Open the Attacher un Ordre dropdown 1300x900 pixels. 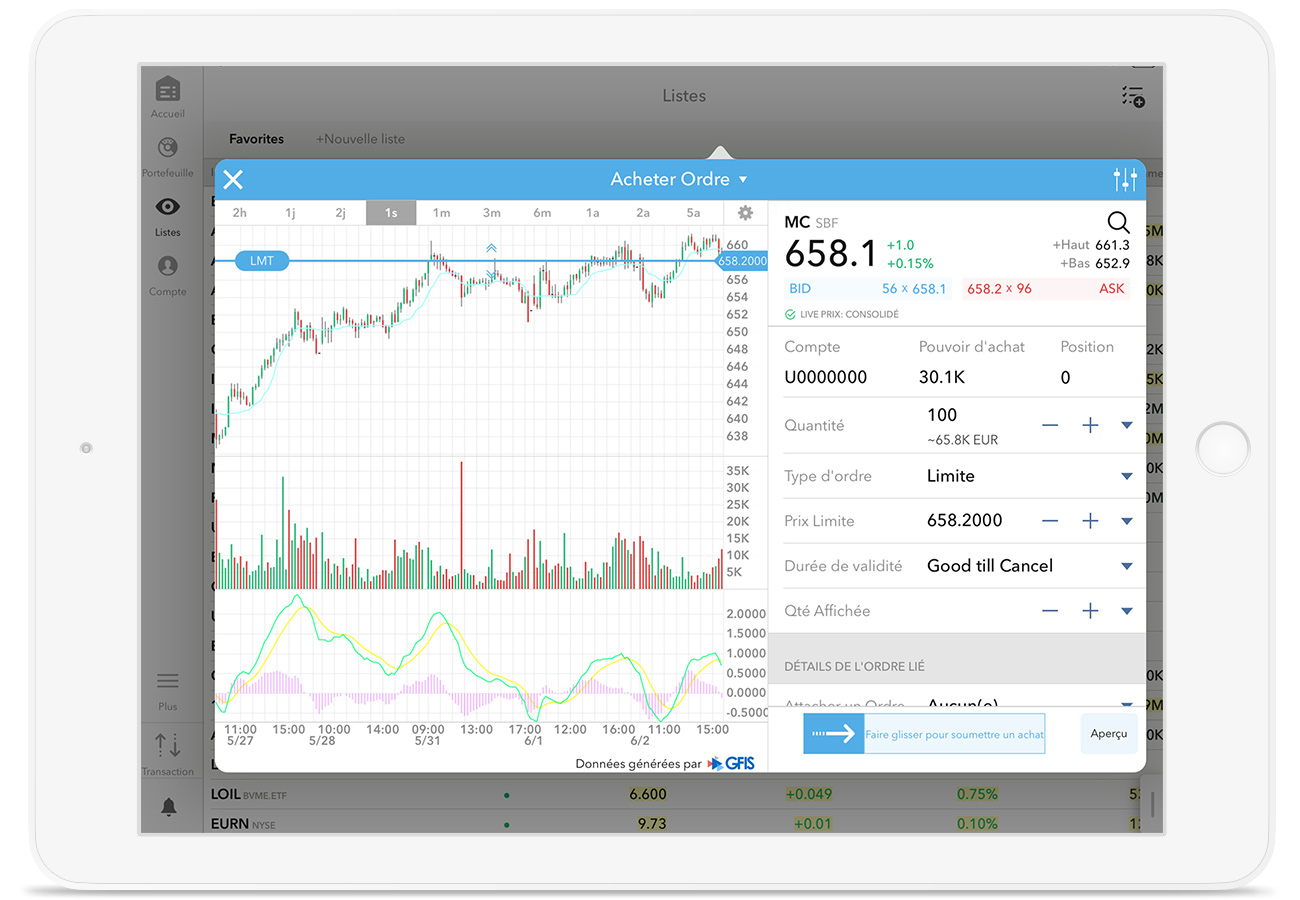[x=1127, y=704]
